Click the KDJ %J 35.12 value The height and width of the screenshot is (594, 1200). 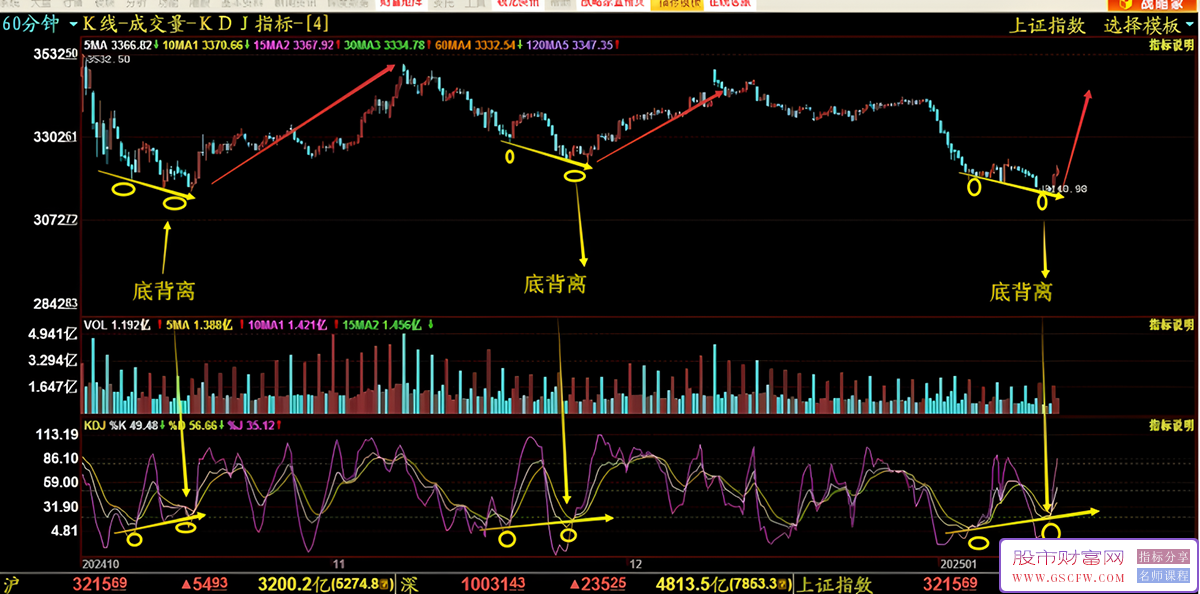point(251,425)
